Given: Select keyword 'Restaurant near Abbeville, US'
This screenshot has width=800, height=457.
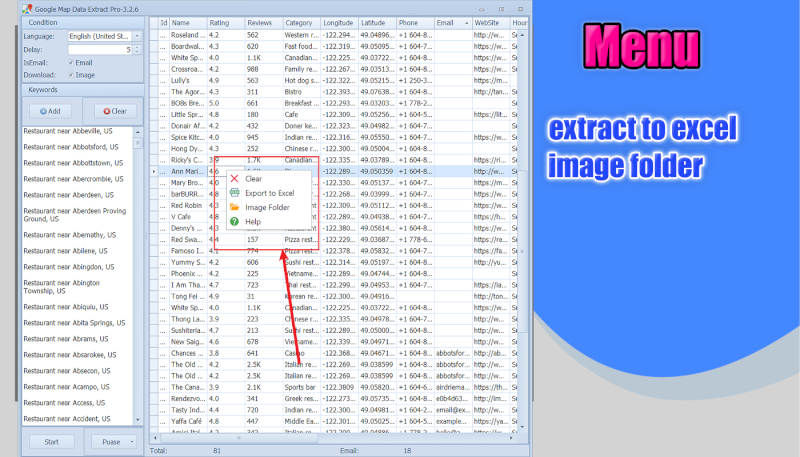Looking at the screenshot, I should click(68, 131).
